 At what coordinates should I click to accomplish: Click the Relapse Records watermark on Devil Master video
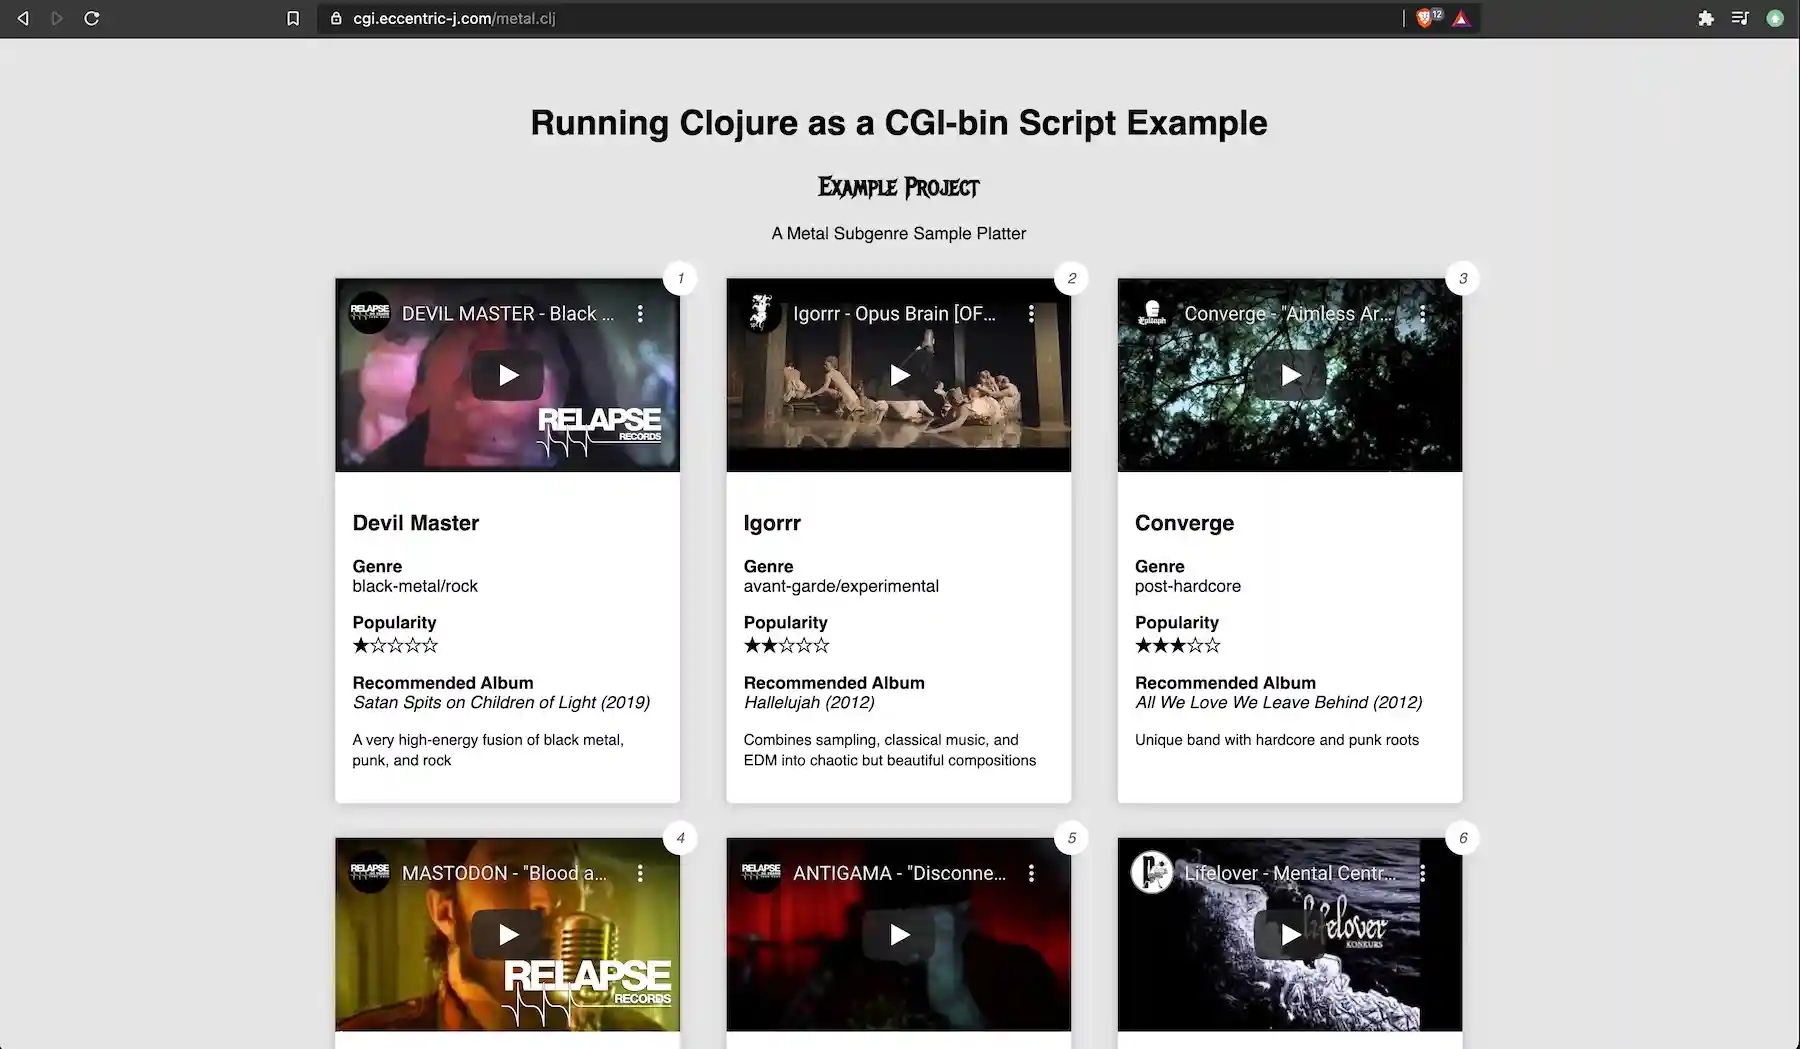coord(599,431)
